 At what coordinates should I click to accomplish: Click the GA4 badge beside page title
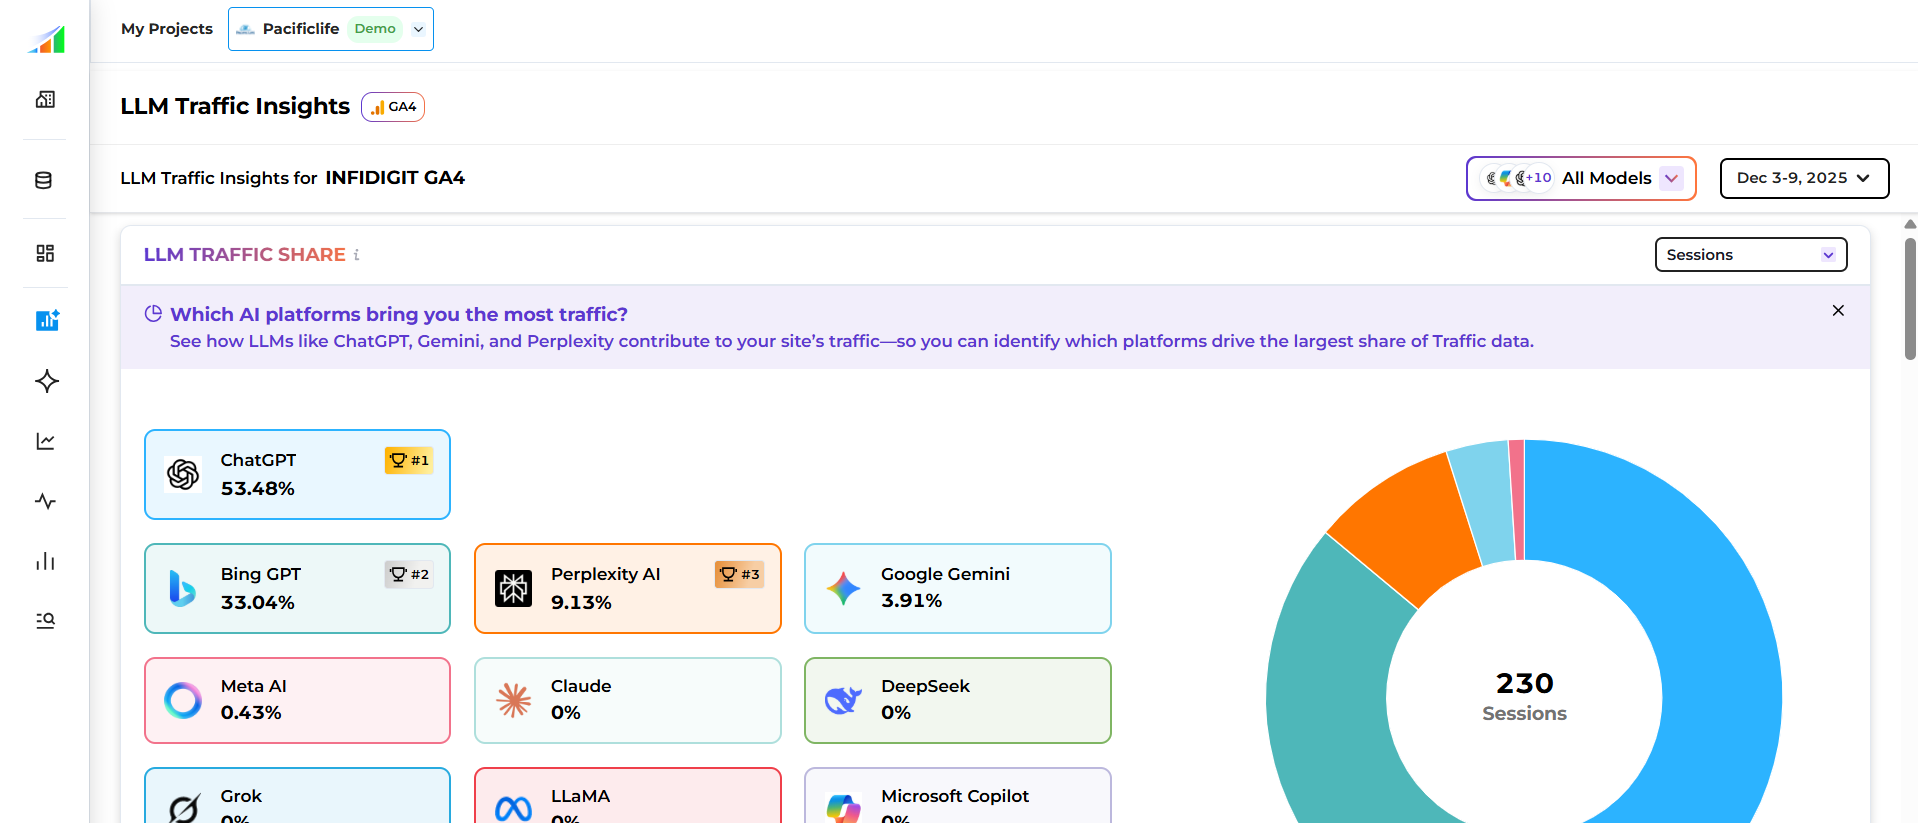[393, 107]
